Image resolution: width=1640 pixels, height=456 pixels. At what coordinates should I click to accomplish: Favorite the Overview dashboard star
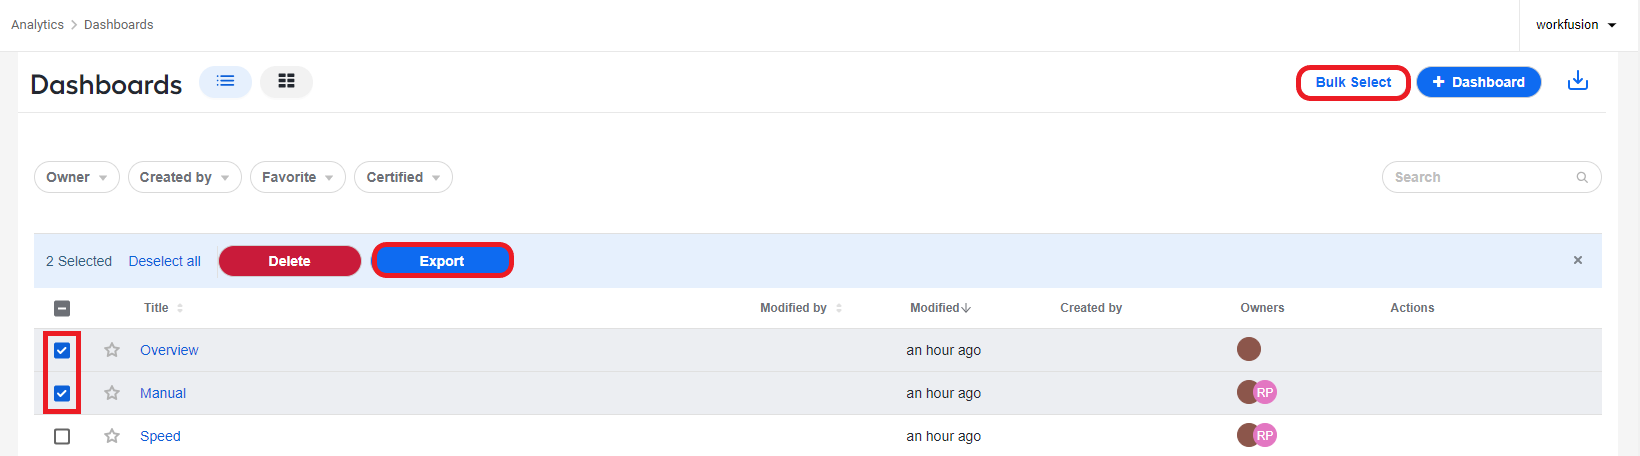coord(112,350)
